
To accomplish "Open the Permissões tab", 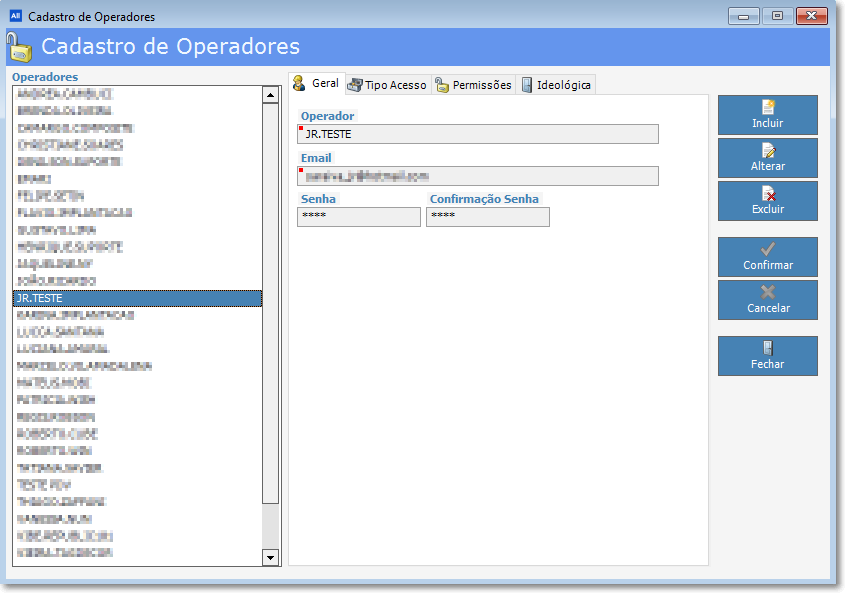I will pyautogui.click(x=474, y=85).
